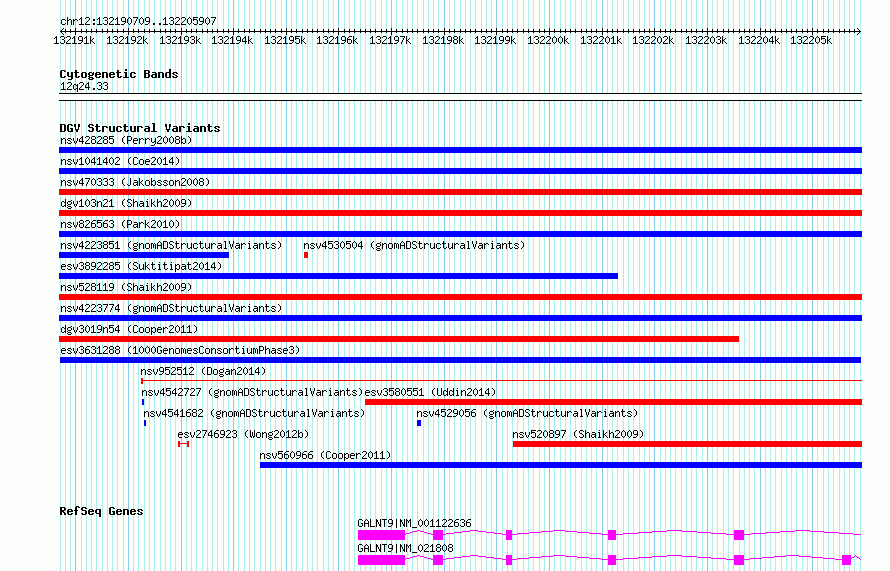Open the GALNT9|NM_021808 gene label
Screen dimensions: 890x571
point(405,548)
